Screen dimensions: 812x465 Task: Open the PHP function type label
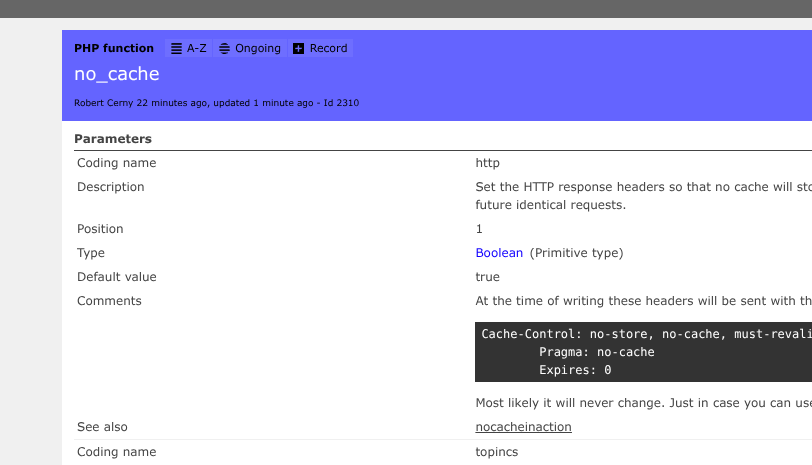114,48
